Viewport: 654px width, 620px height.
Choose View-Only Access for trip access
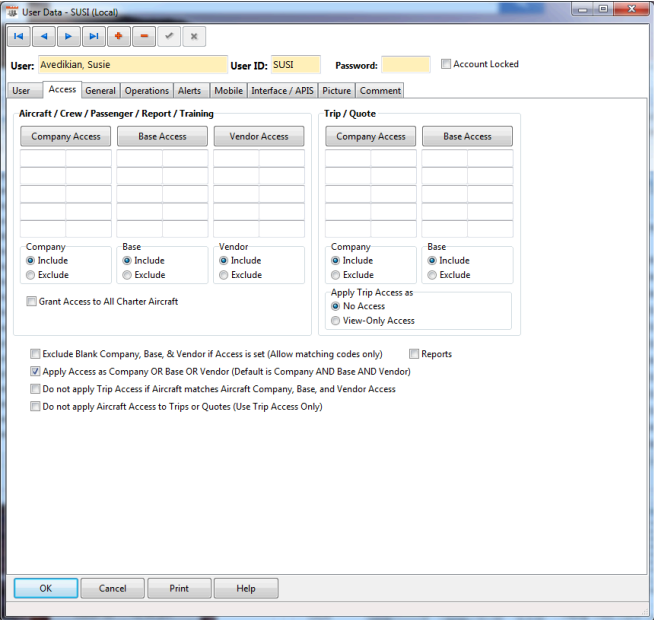coord(336,321)
